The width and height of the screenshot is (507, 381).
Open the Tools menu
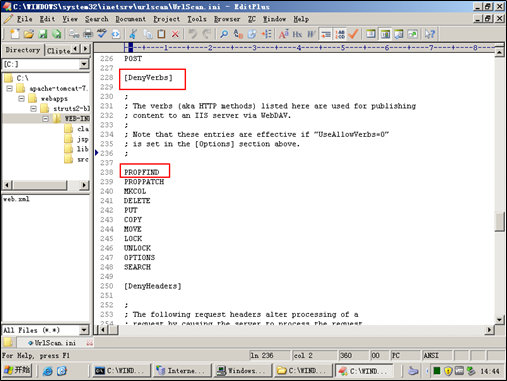click(x=197, y=19)
